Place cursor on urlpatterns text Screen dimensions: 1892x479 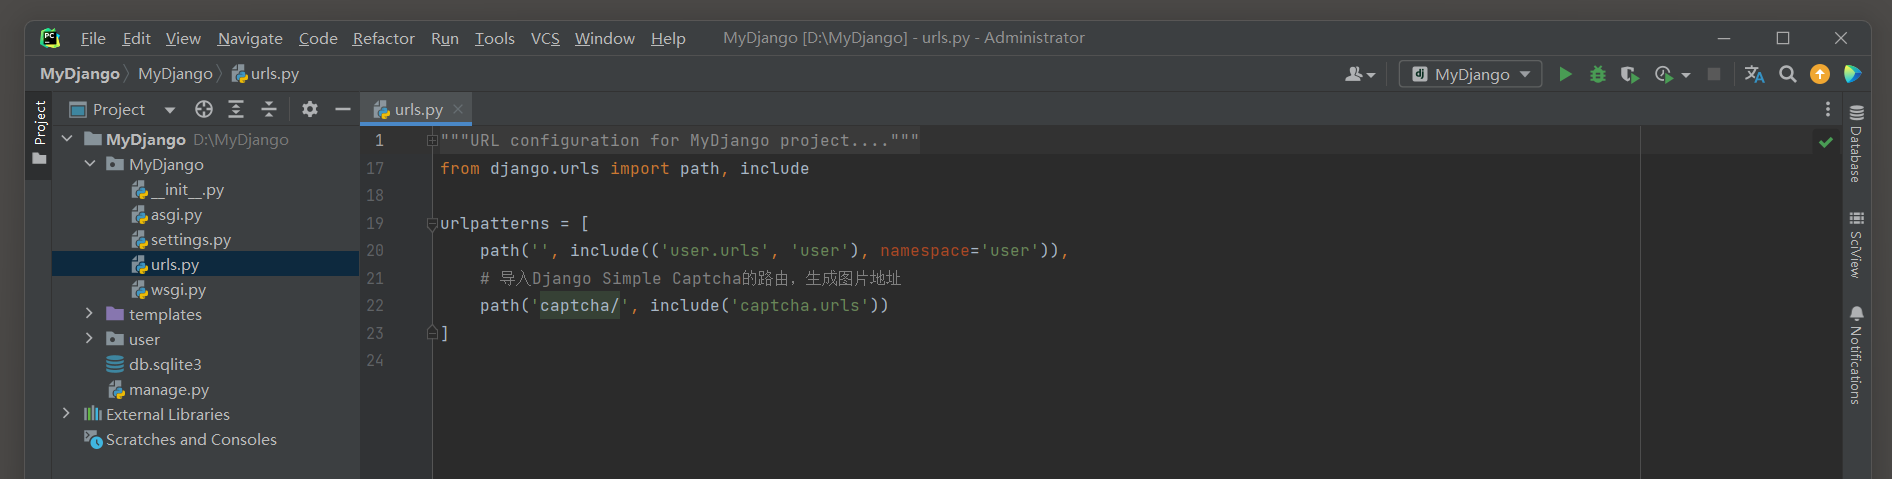point(495,224)
